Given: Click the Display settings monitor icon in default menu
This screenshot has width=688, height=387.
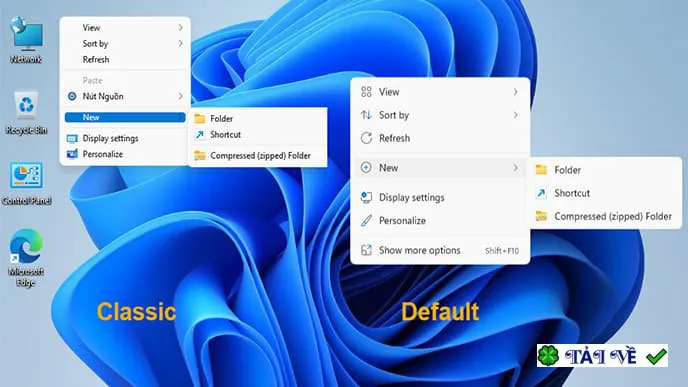Looking at the screenshot, I should tap(366, 197).
